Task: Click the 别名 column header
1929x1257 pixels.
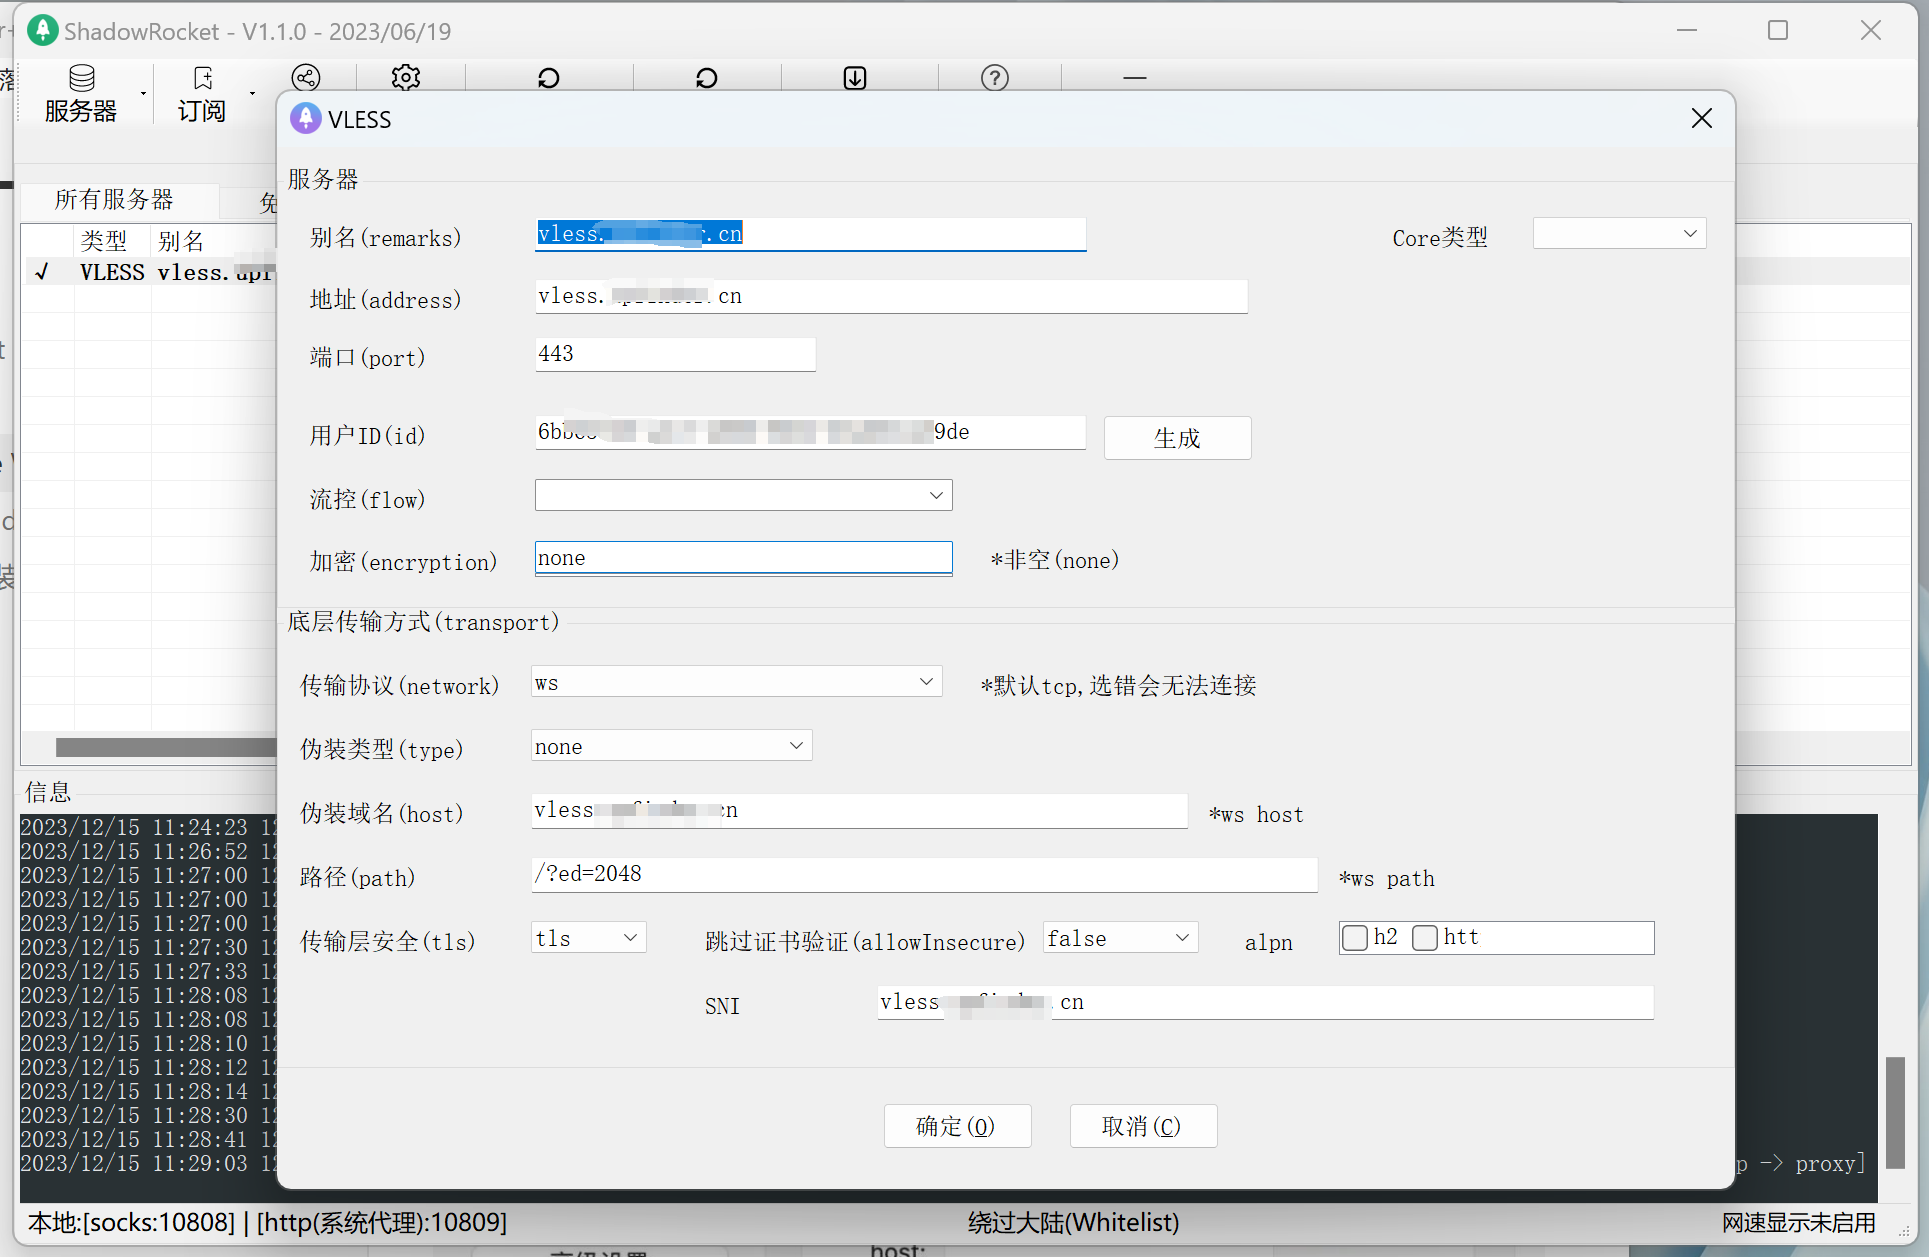Action: pyautogui.click(x=181, y=241)
